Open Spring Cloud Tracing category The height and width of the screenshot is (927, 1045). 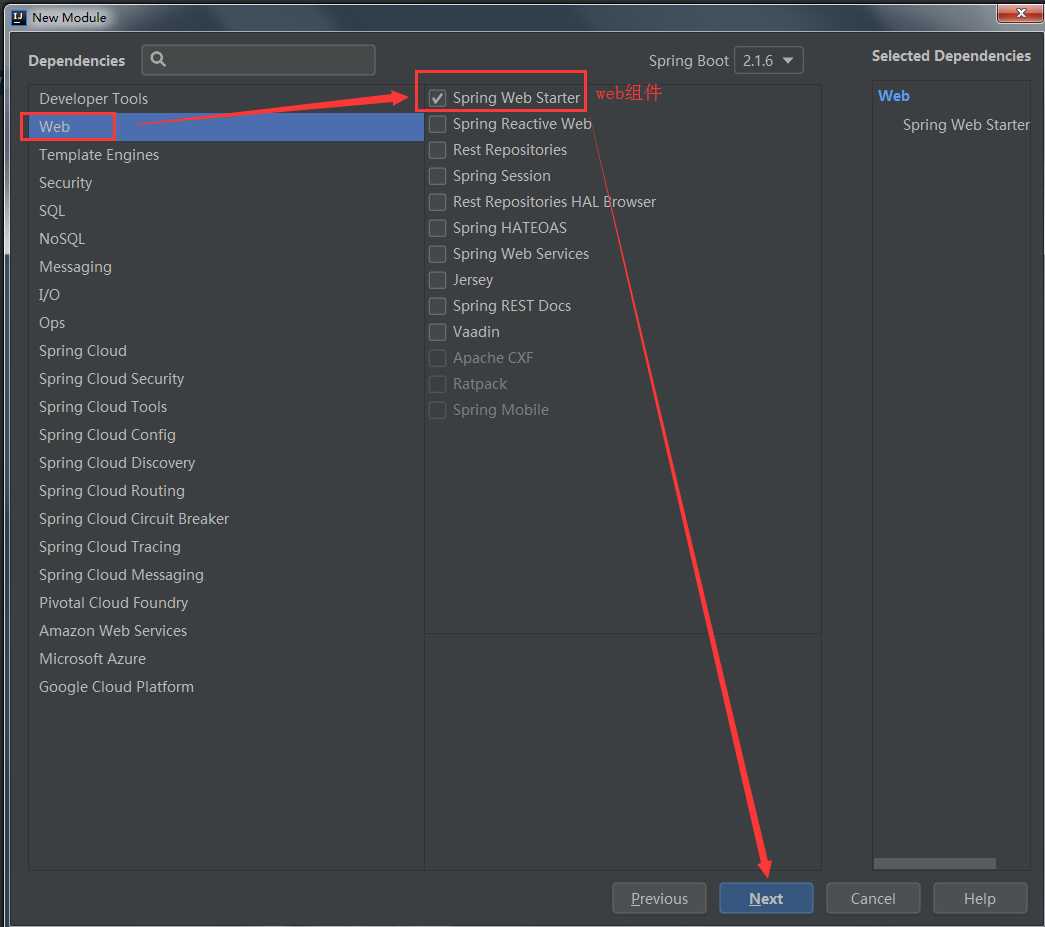226,546
